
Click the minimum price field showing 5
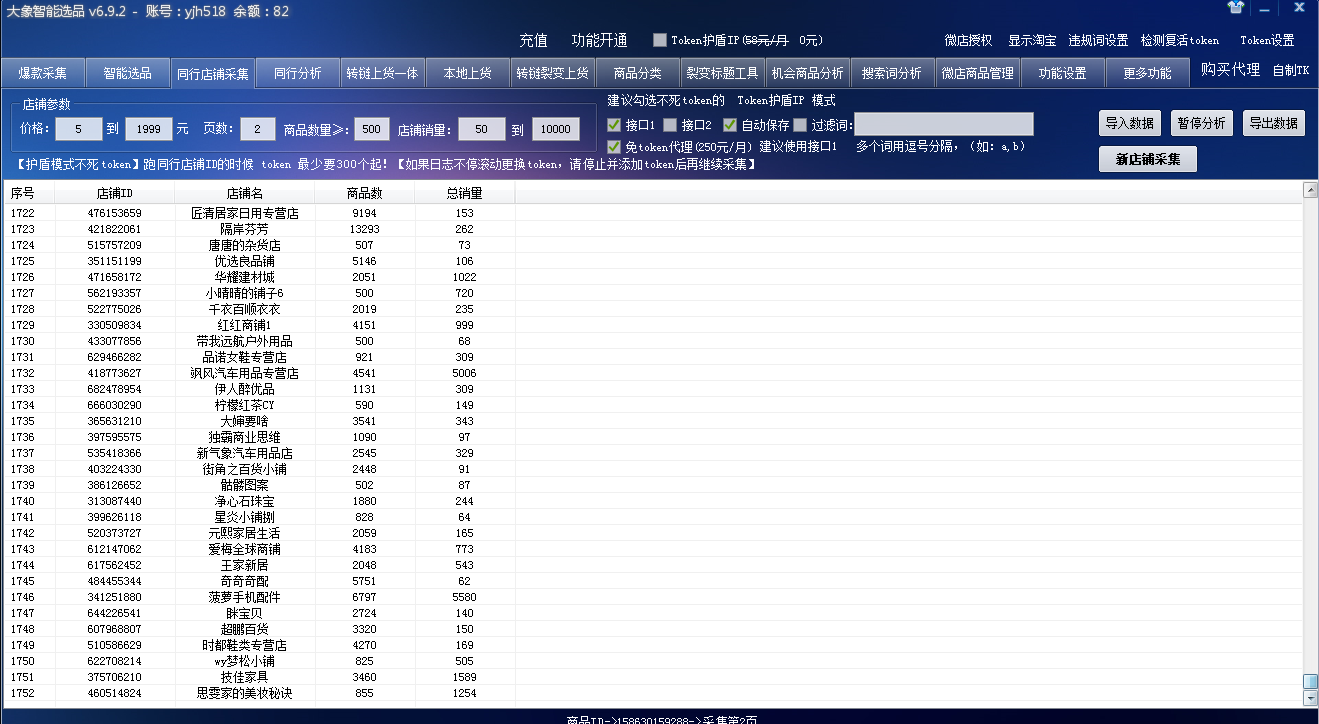[x=79, y=129]
